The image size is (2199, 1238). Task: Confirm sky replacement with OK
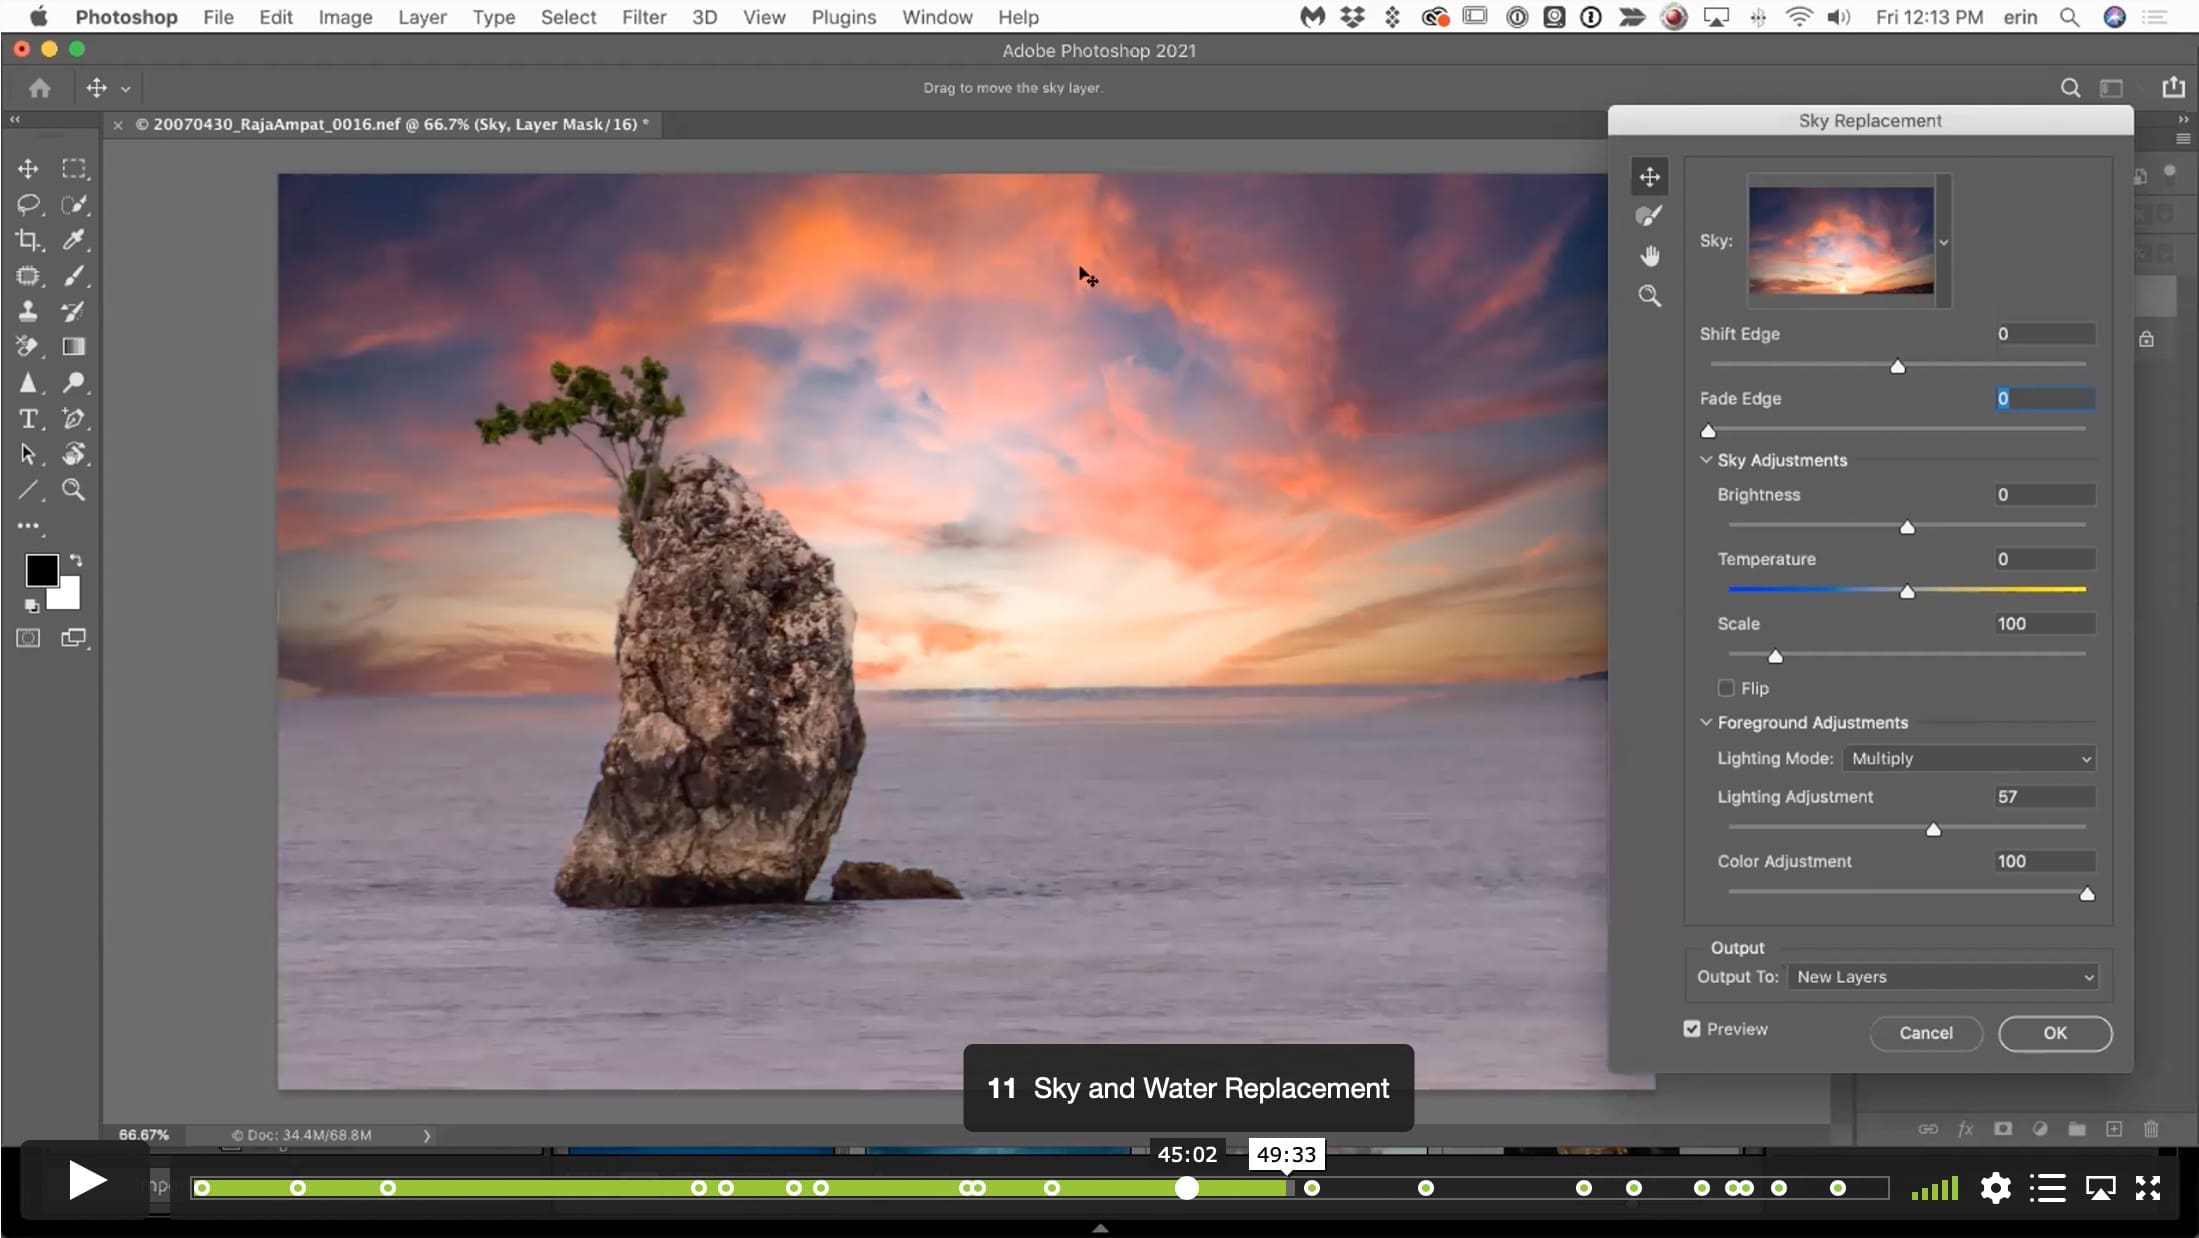click(2055, 1033)
